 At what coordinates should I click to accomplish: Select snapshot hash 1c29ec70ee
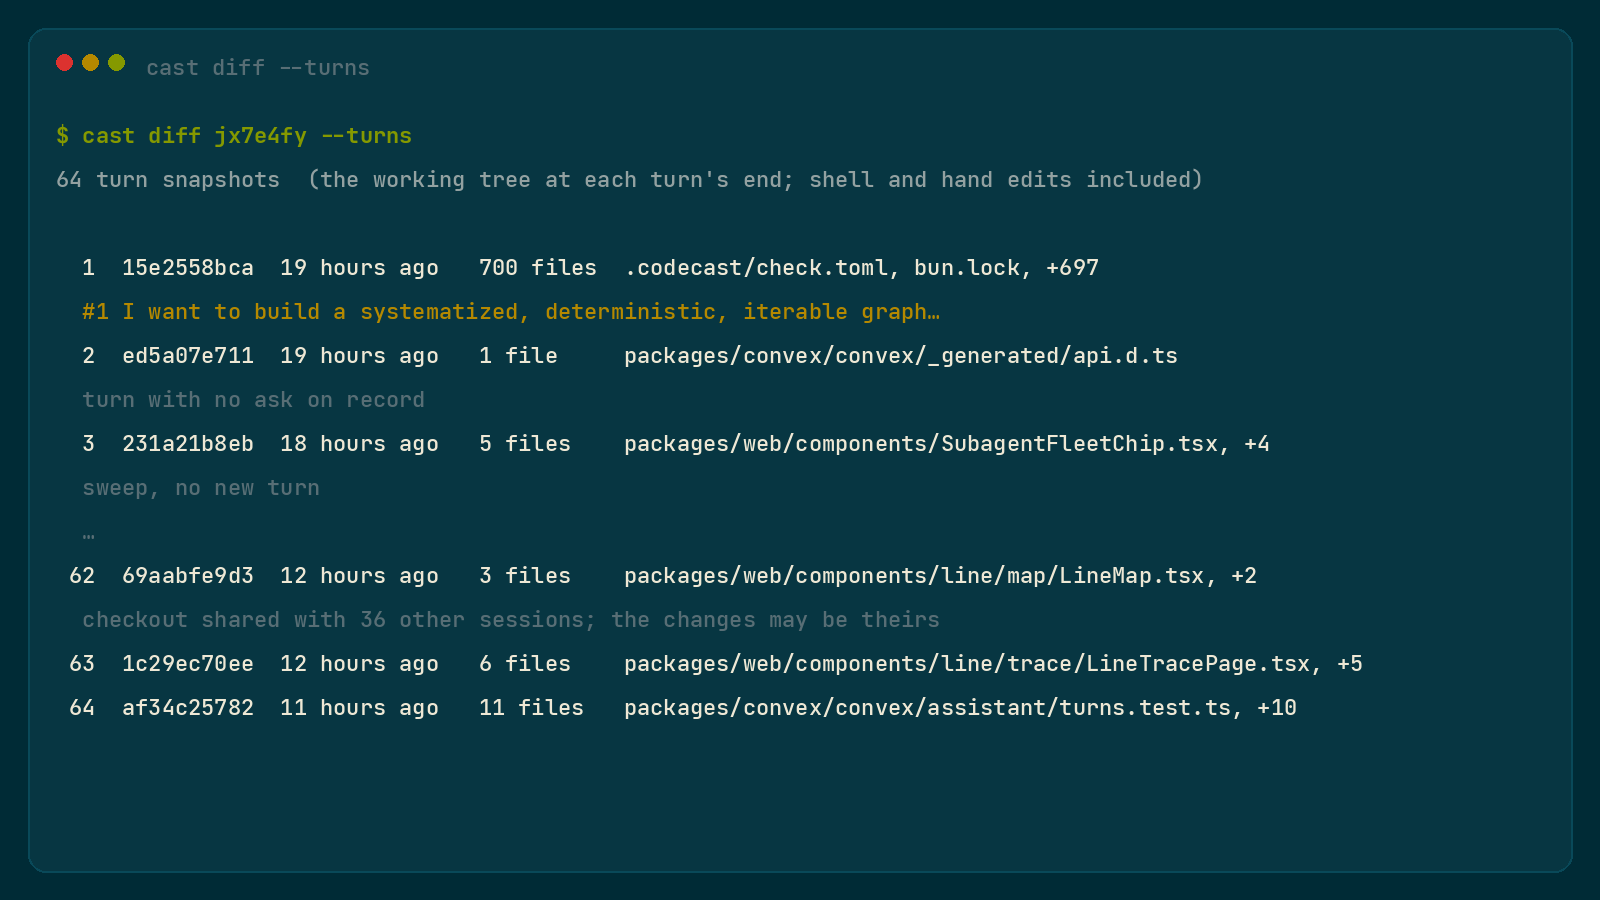188,664
